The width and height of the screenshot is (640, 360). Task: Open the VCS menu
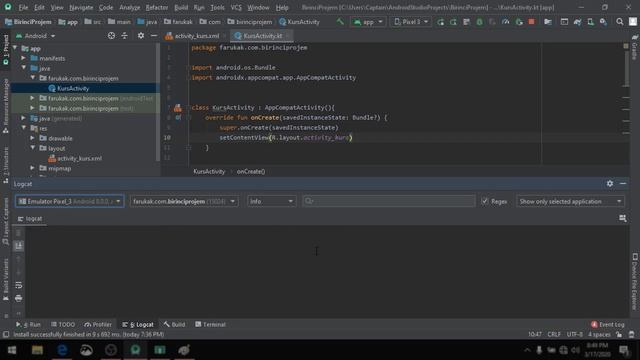click(x=236, y=7)
